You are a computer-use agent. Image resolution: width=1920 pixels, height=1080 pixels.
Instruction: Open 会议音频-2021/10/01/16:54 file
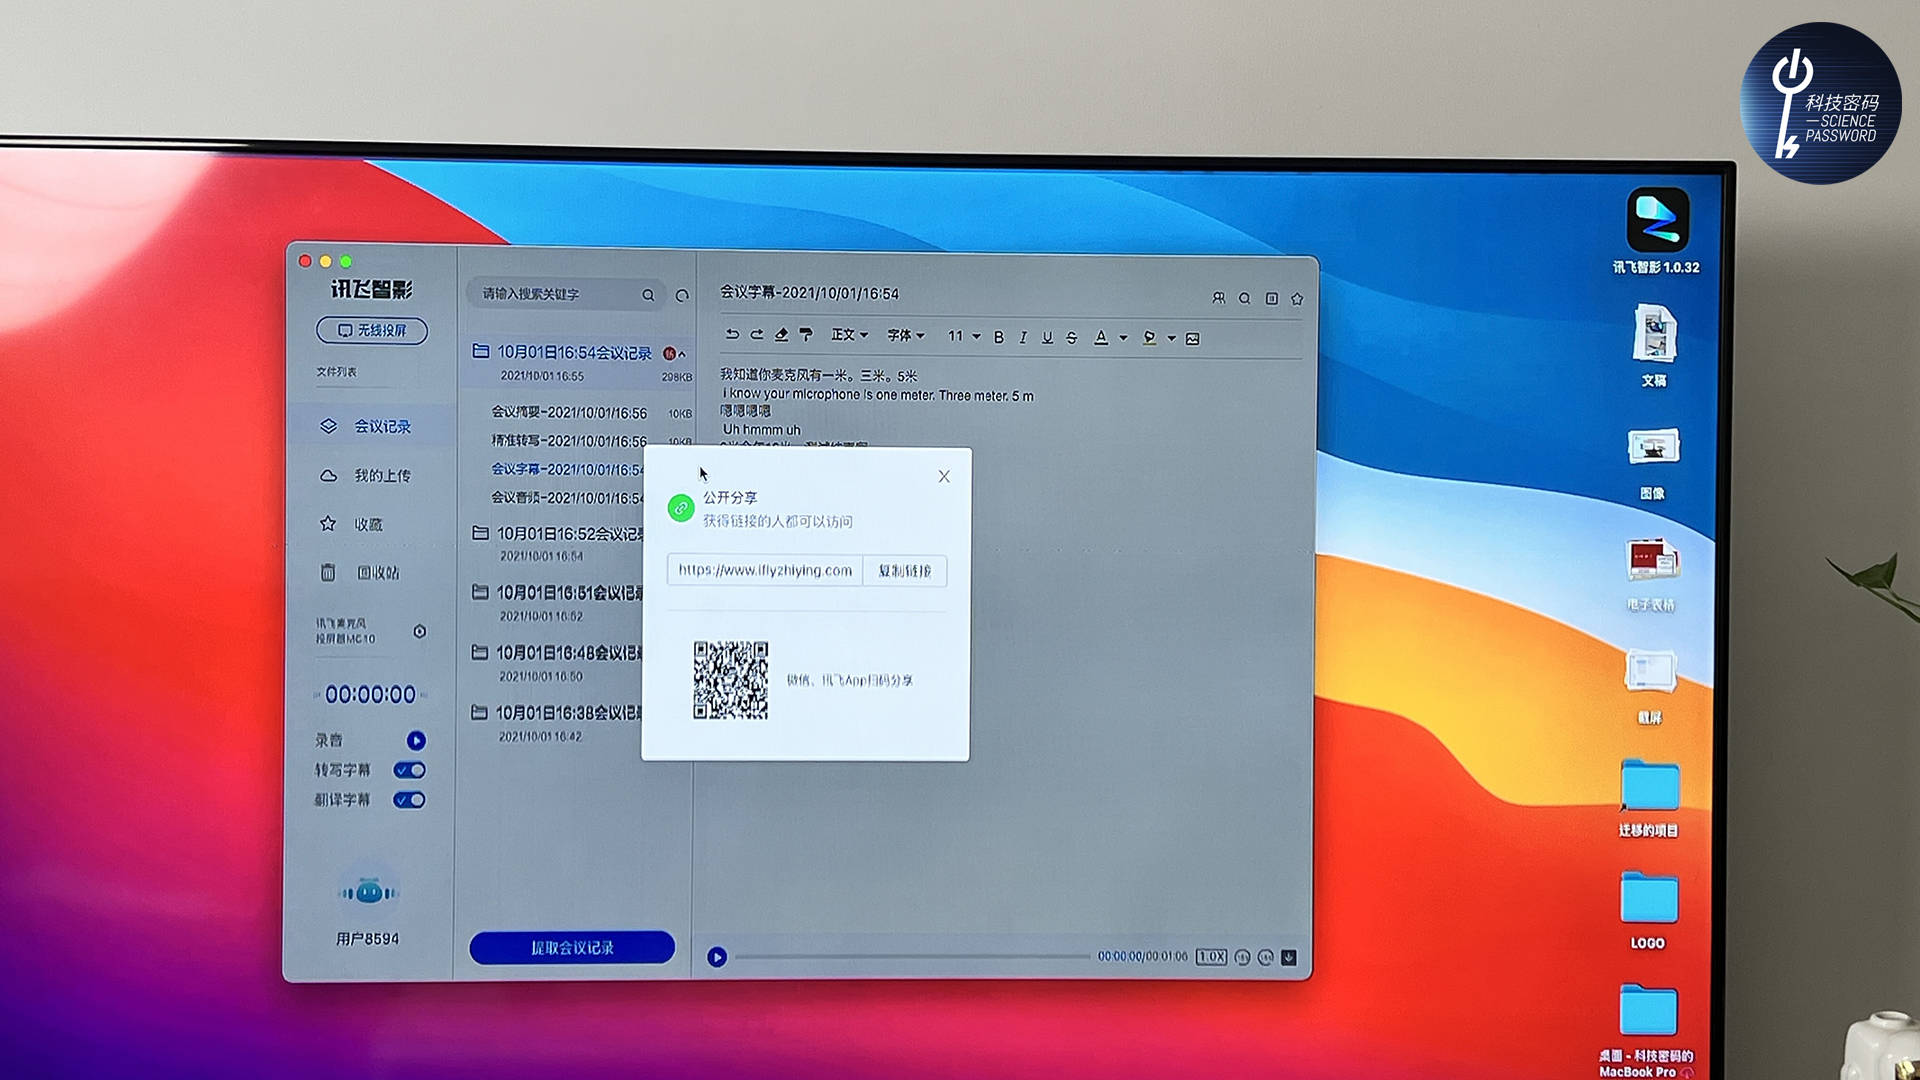pos(567,498)
